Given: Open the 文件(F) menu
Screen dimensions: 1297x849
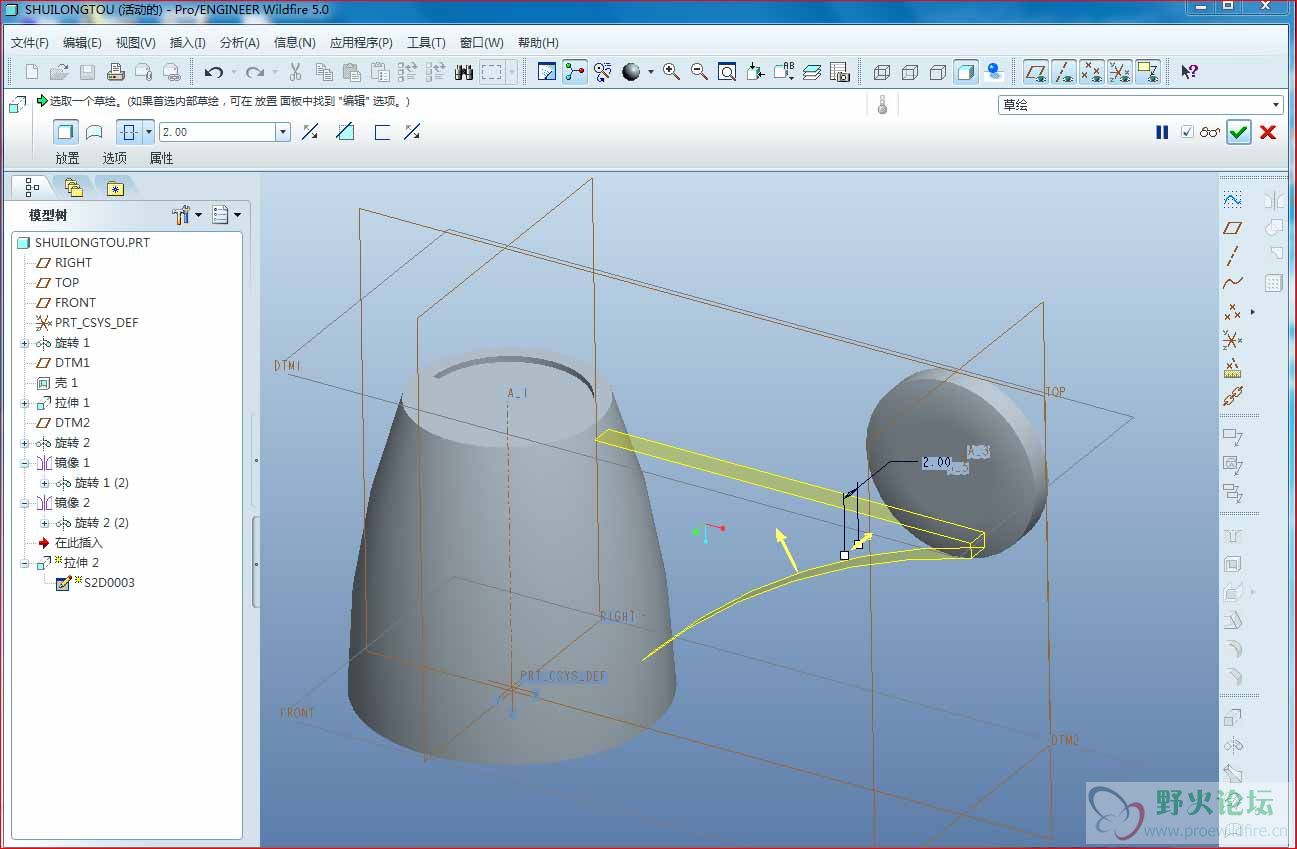Looking at the screenshot, I should click(30, 43).
